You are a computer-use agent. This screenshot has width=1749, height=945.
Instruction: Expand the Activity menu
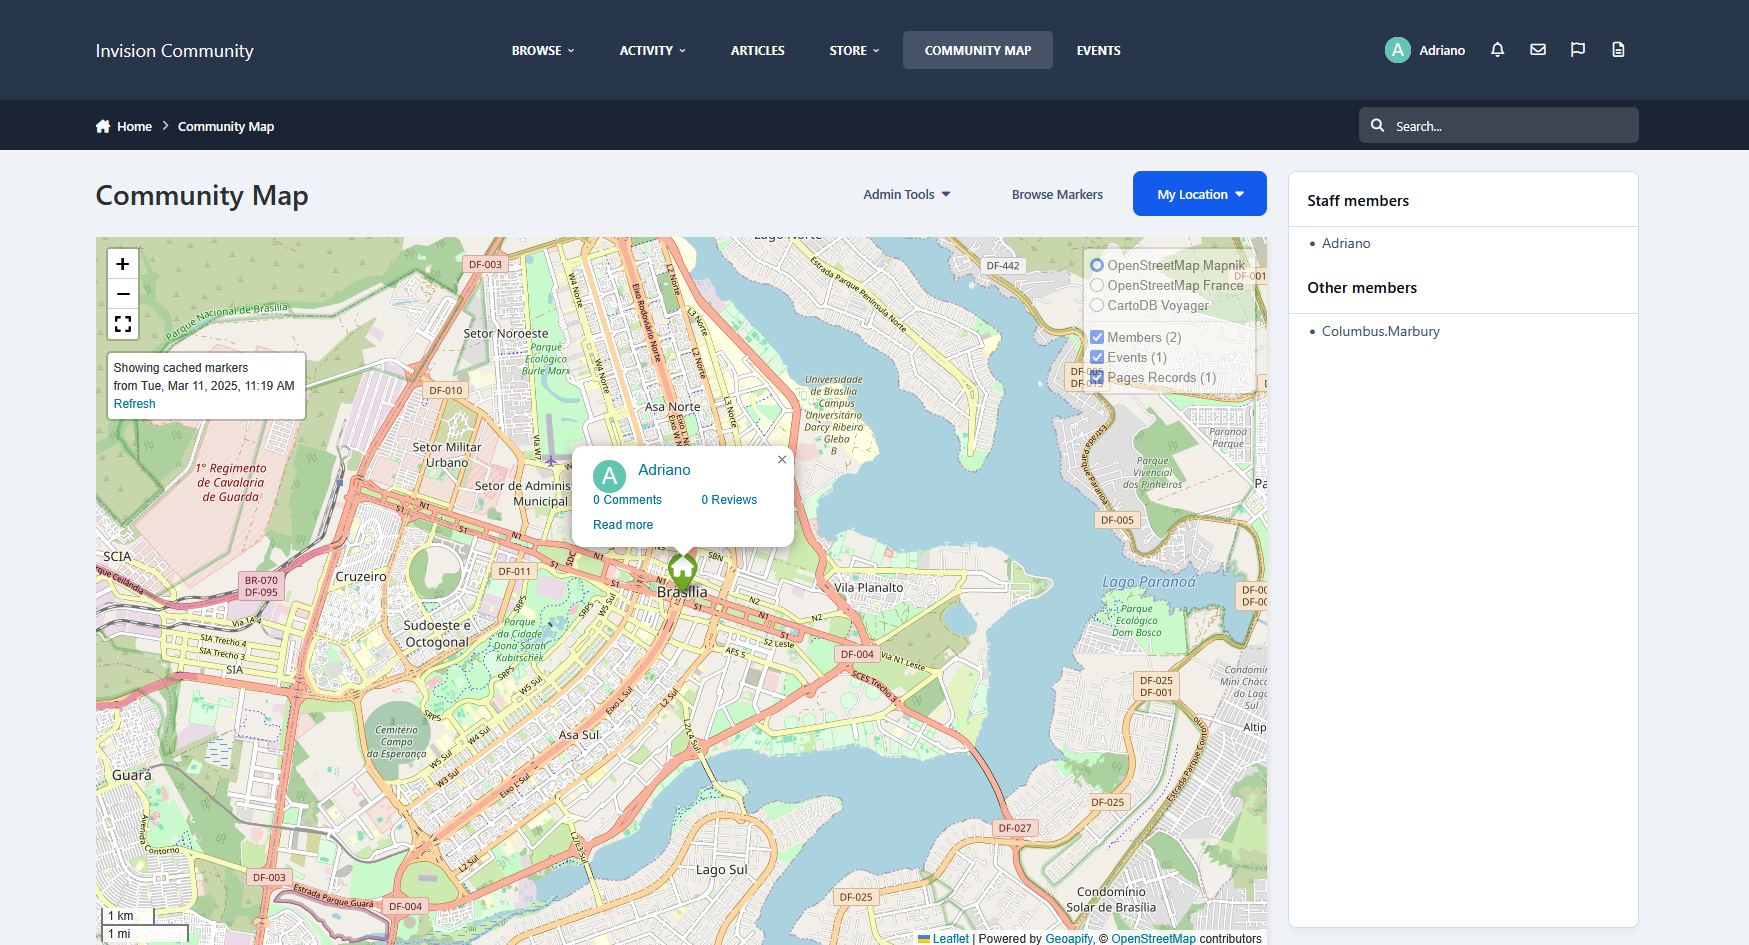pos(652,50)
